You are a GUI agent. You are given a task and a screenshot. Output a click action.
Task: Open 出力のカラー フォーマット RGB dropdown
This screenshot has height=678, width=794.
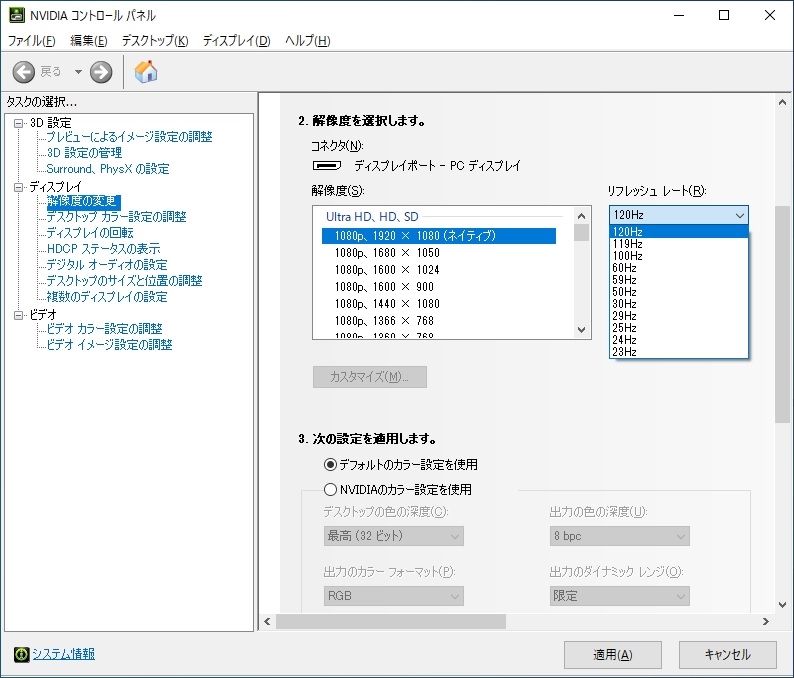tap(393, 596)
